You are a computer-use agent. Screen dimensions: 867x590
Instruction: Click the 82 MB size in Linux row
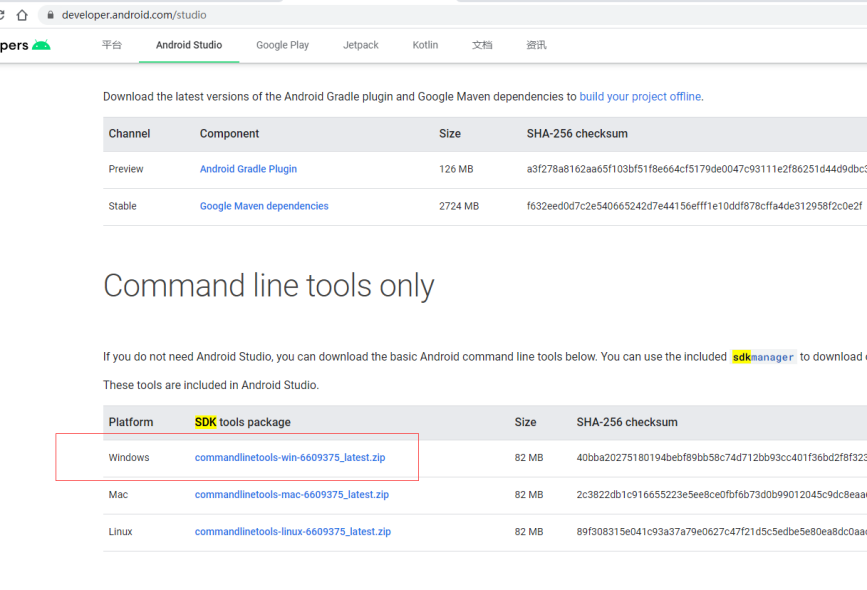pyautogui.click(x=529, y=531)
